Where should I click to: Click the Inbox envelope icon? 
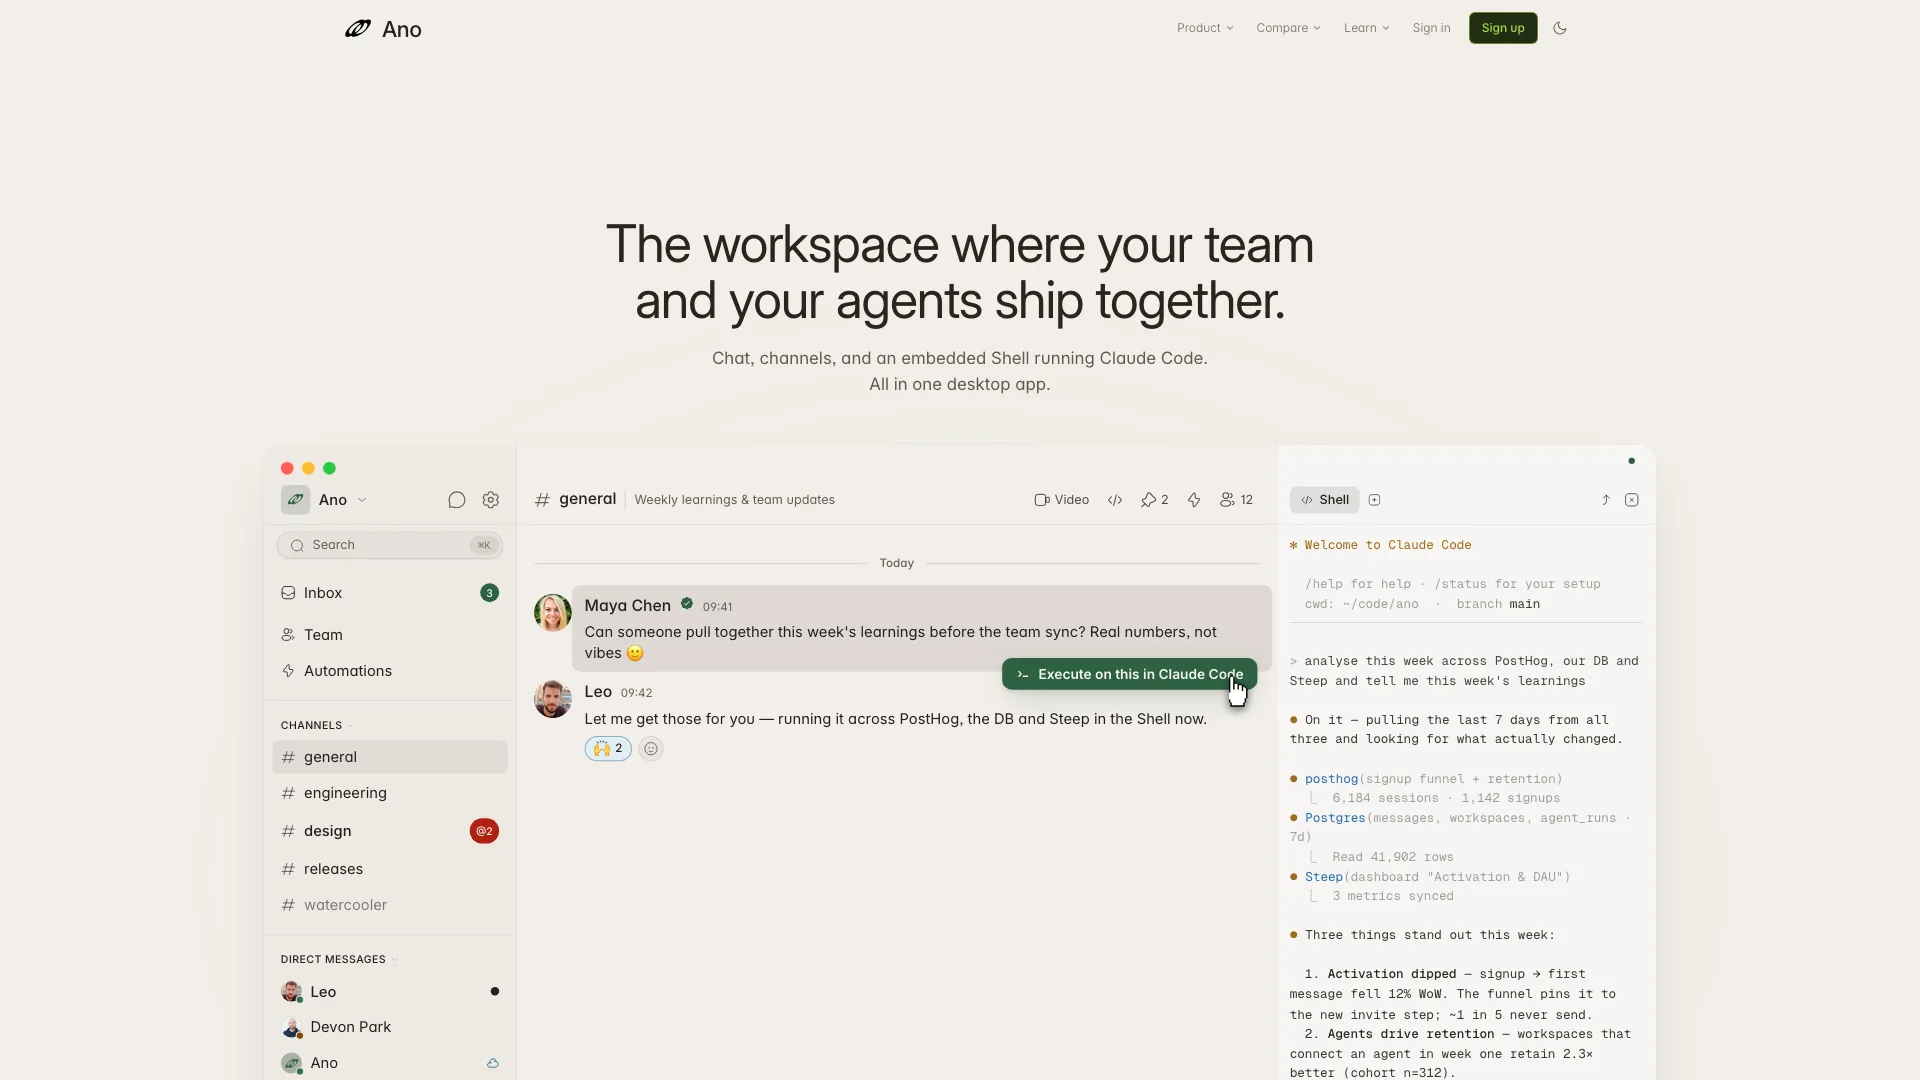pos(288,593)
